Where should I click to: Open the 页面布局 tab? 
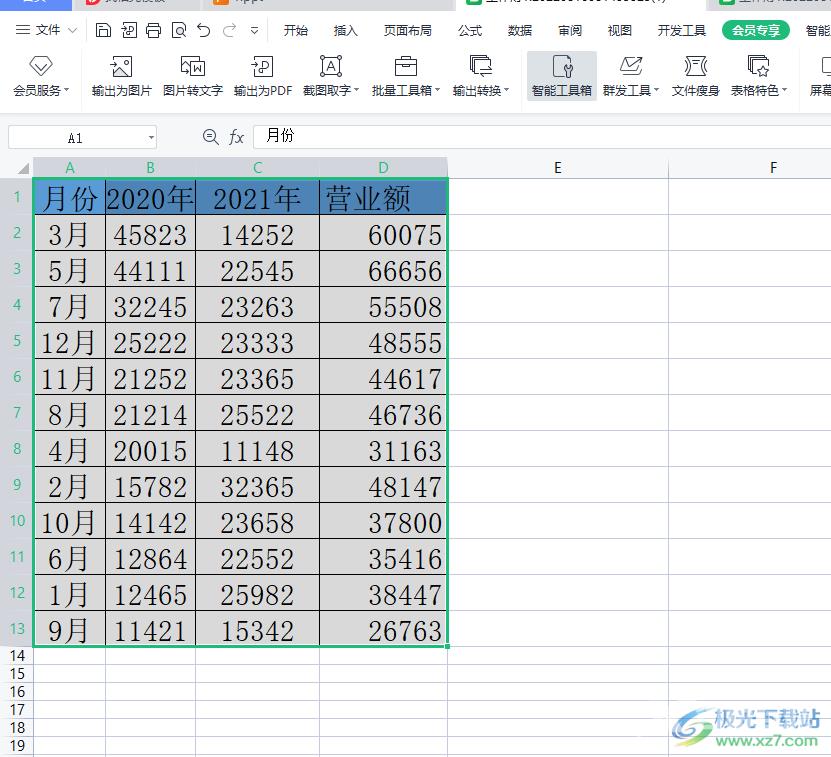[408, 31]
